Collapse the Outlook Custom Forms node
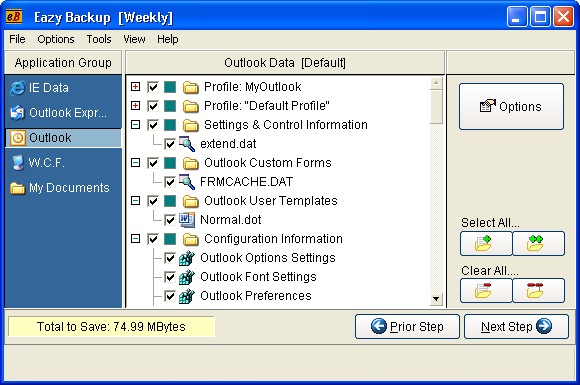Image resolution: width=580 pixels, height=385 pixels. coord(136,163)
